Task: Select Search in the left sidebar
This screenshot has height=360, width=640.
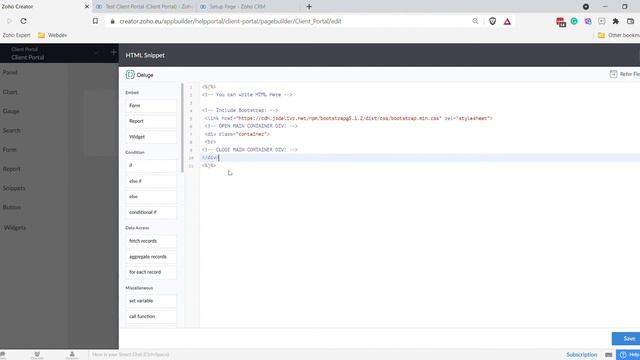Action: tap(11, 130)
